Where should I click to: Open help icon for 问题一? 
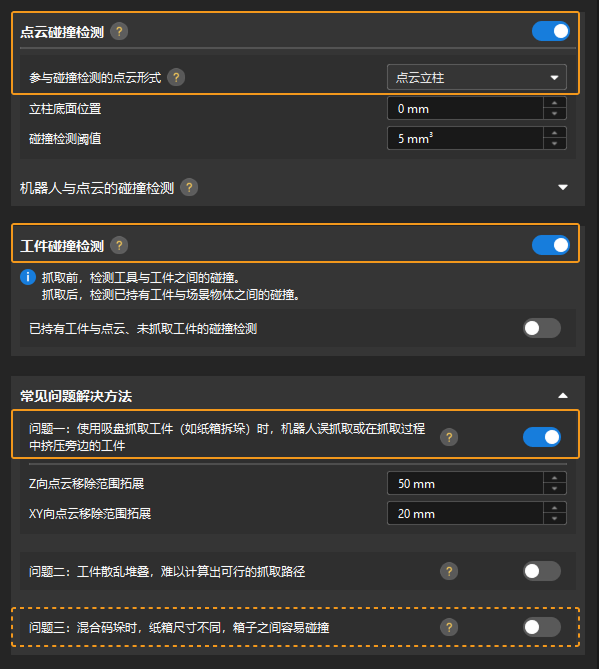point(449,437)
